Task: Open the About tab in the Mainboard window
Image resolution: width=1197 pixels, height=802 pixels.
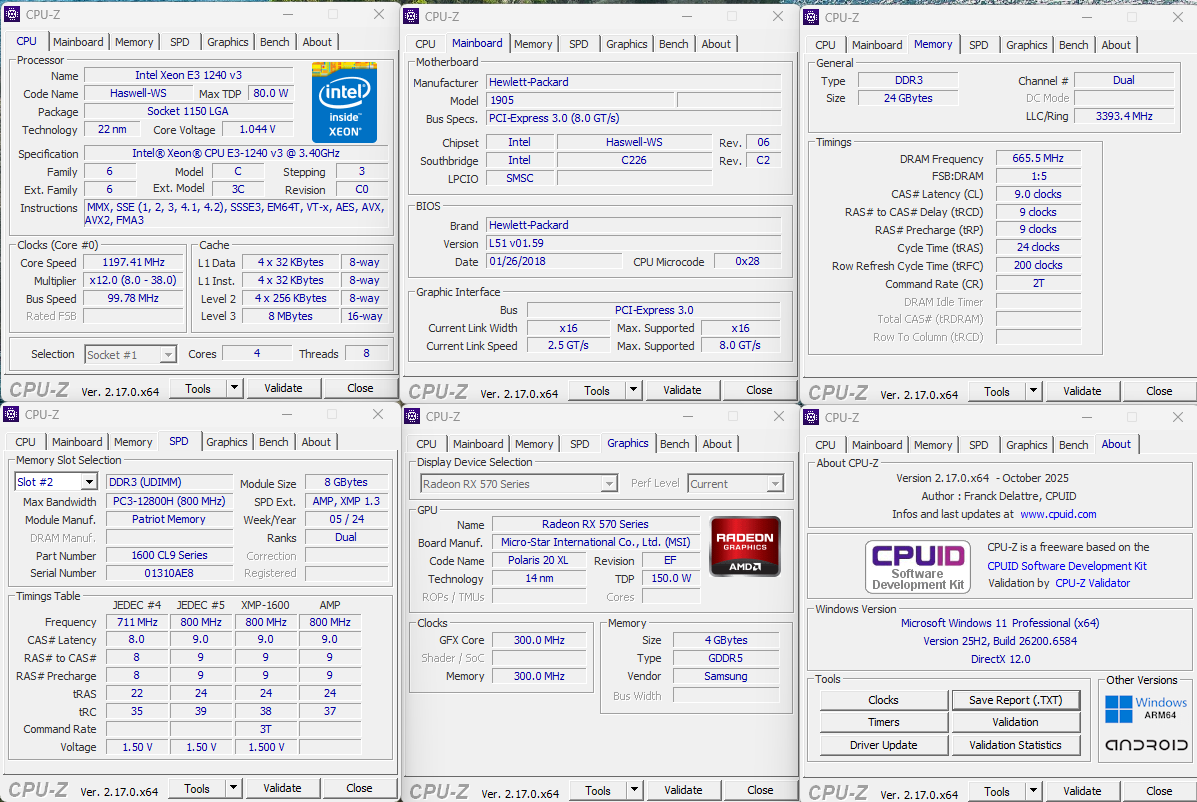Action: click(717, 43)
